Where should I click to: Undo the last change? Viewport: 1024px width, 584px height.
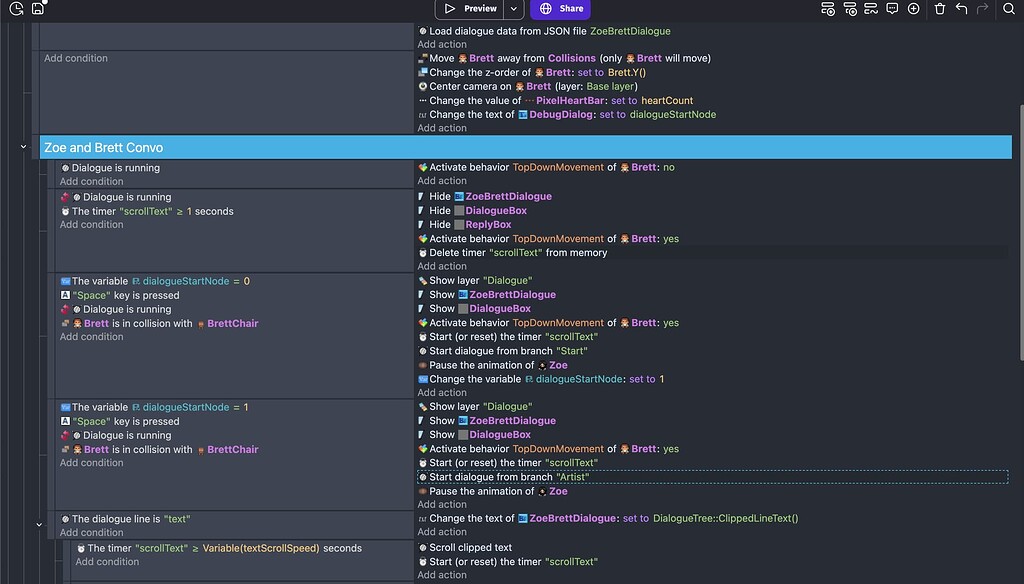click(x=962, y=8)
